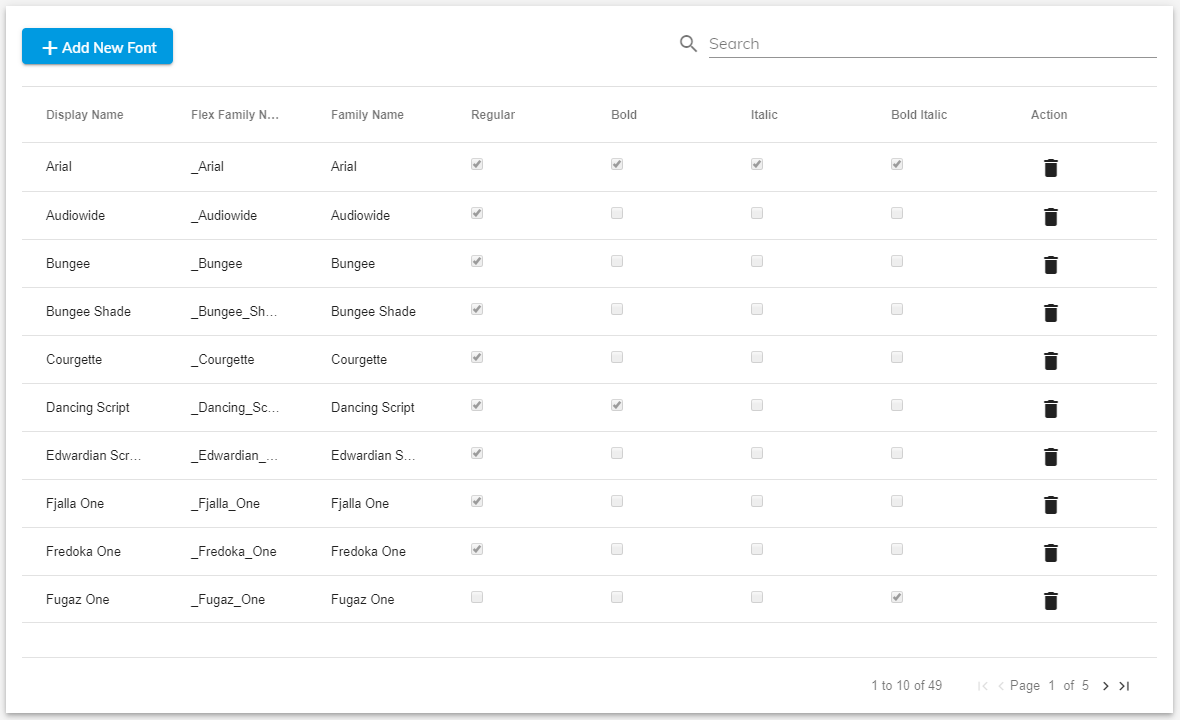
Task: Select the _Fugaz_One cell
Action: pos(228,600)
